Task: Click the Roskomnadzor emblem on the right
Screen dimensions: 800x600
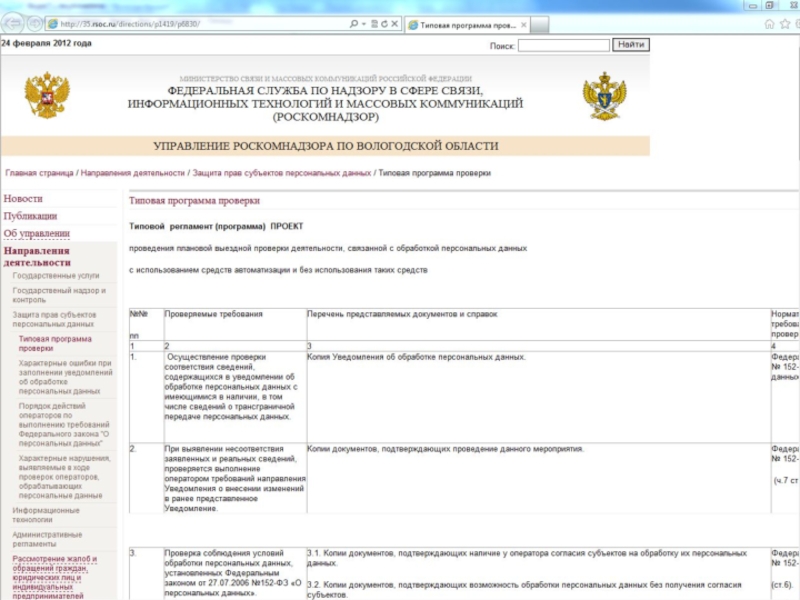Action: click(x=605, y=96)
